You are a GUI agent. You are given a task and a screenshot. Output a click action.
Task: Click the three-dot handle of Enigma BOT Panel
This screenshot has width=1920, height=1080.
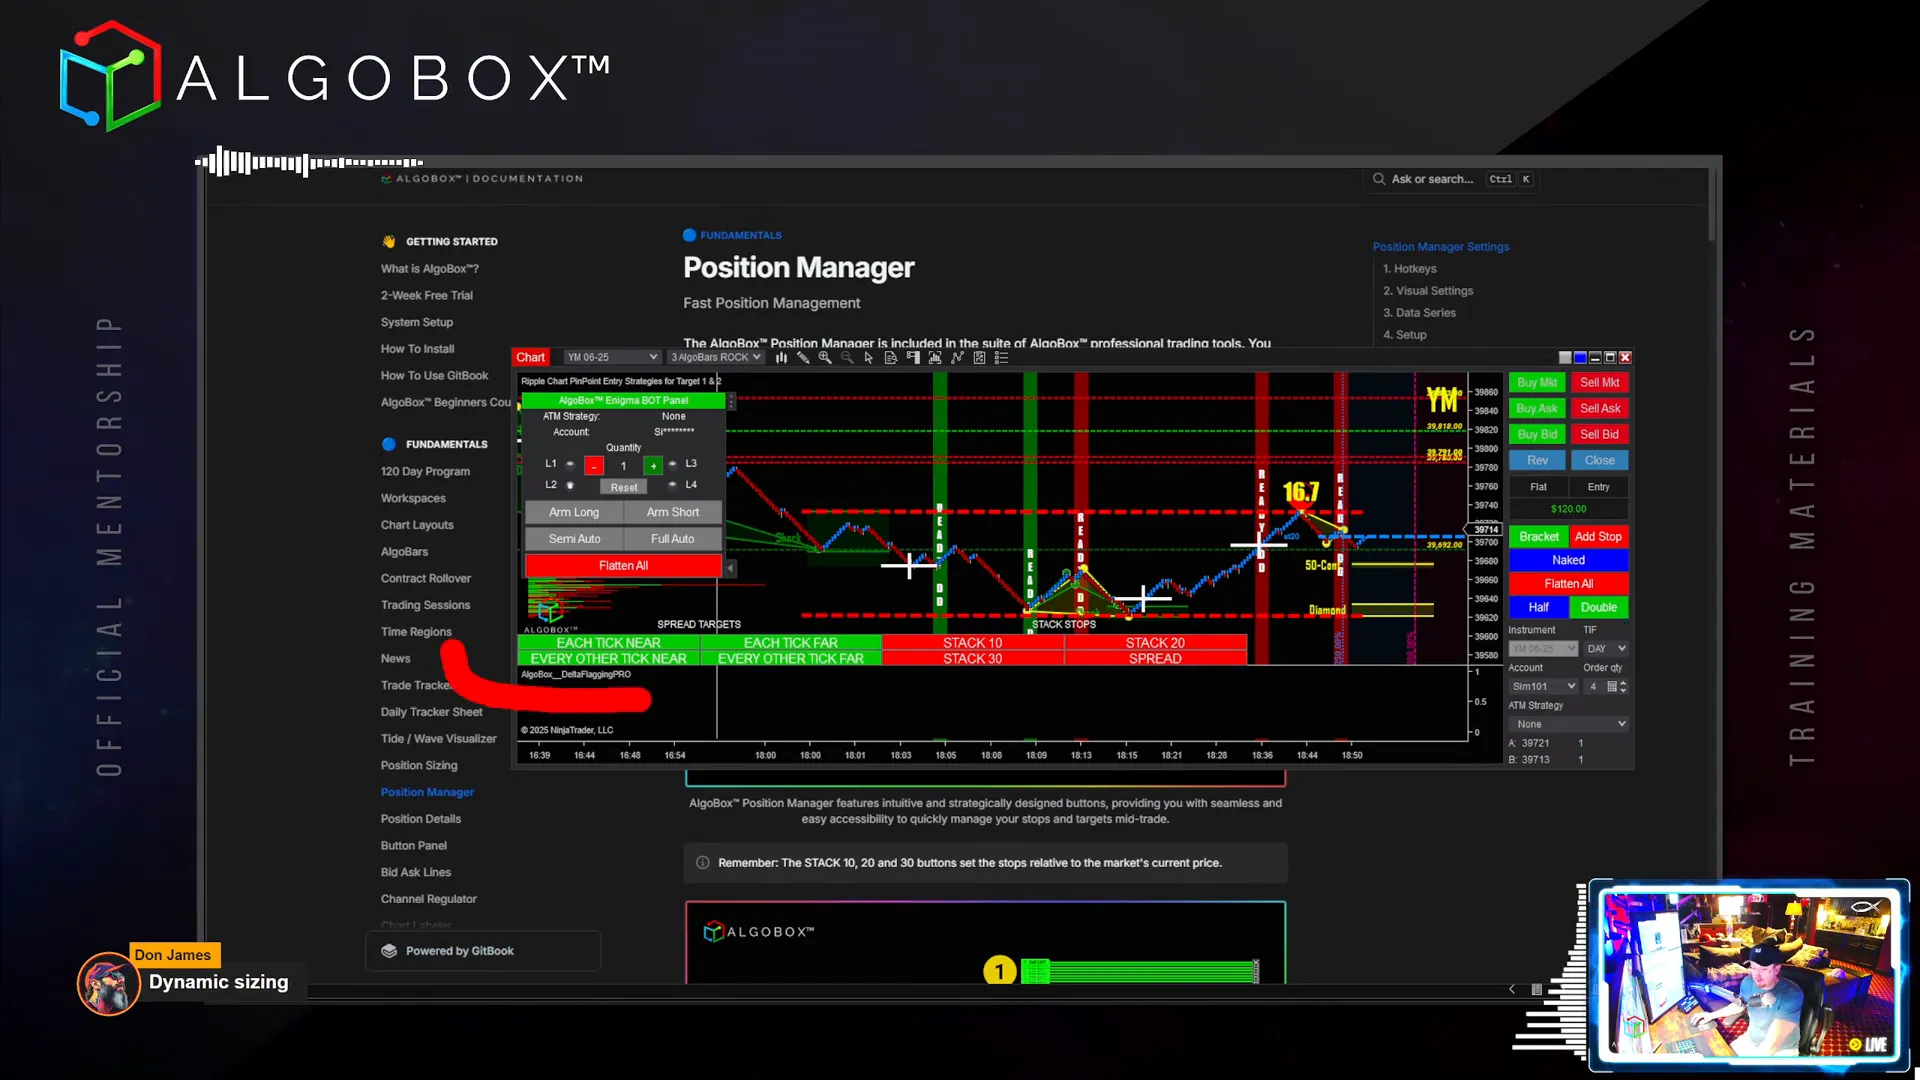click(732, 401)
